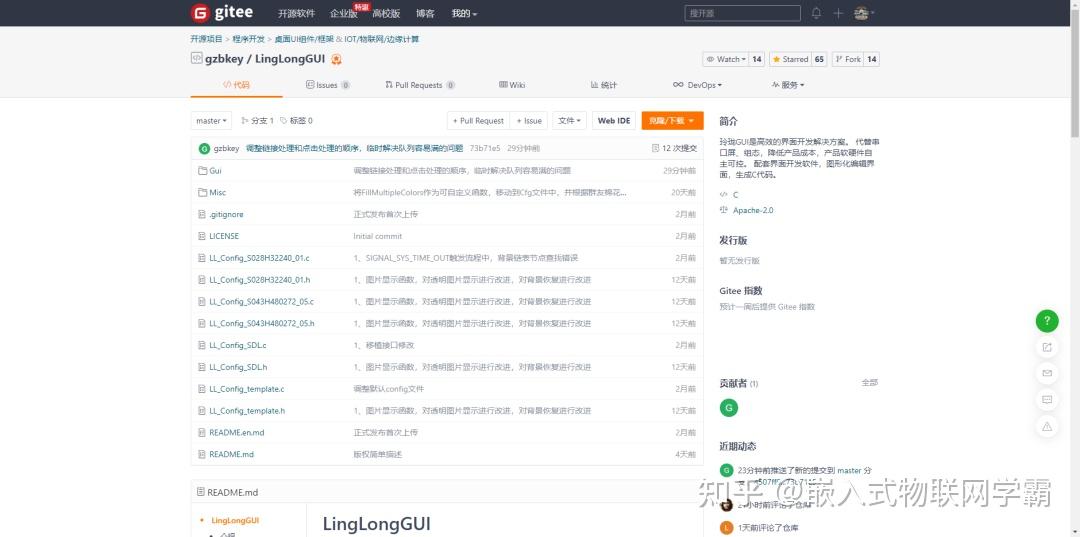The width and height of the screenshot is (1080, 537).
Task: Click the green G contributor avatar
Action: point(729,408)
